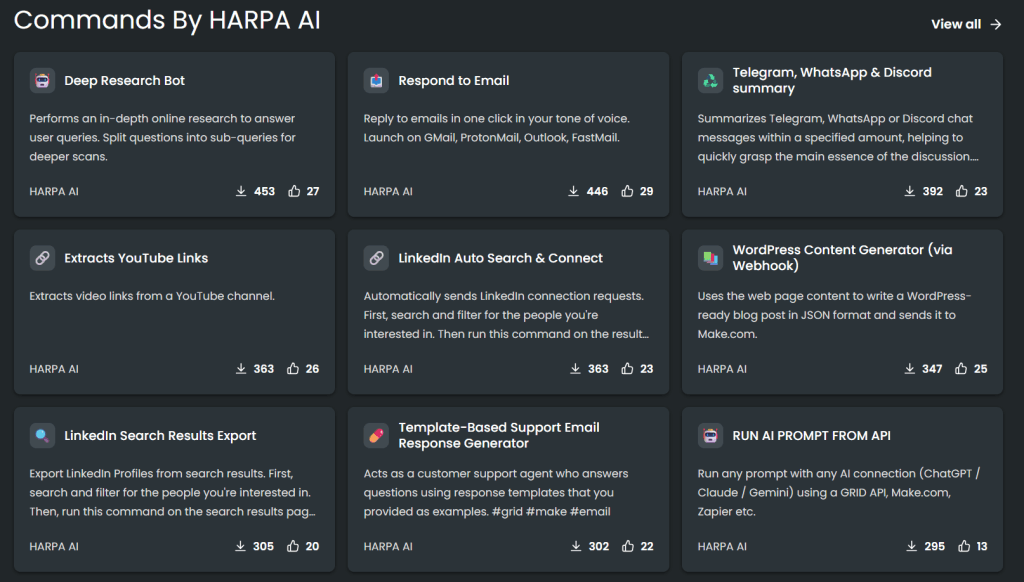Click the LinkedIn Search Results Export magnifier icon

[42, 436]
